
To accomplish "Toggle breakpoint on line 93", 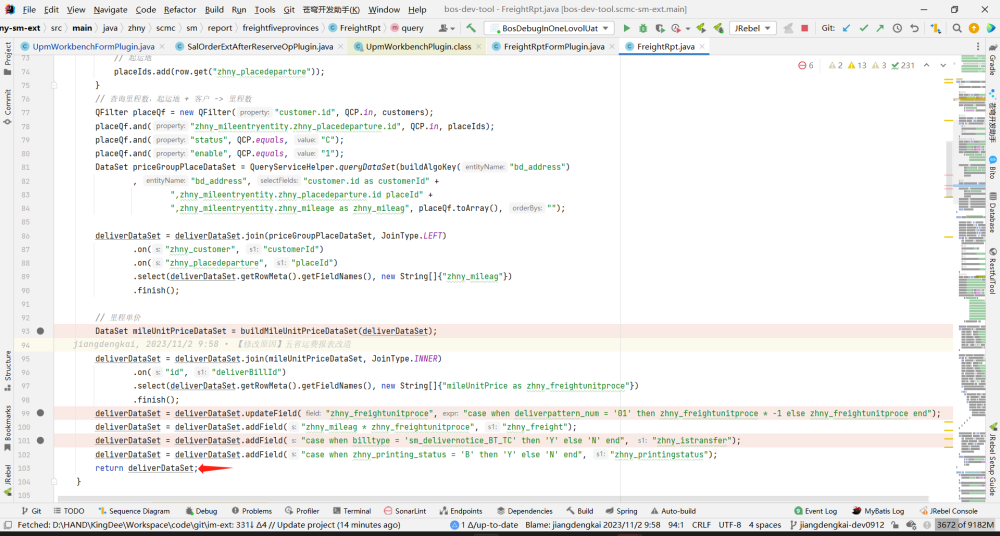I will click(x=41, y=331).
